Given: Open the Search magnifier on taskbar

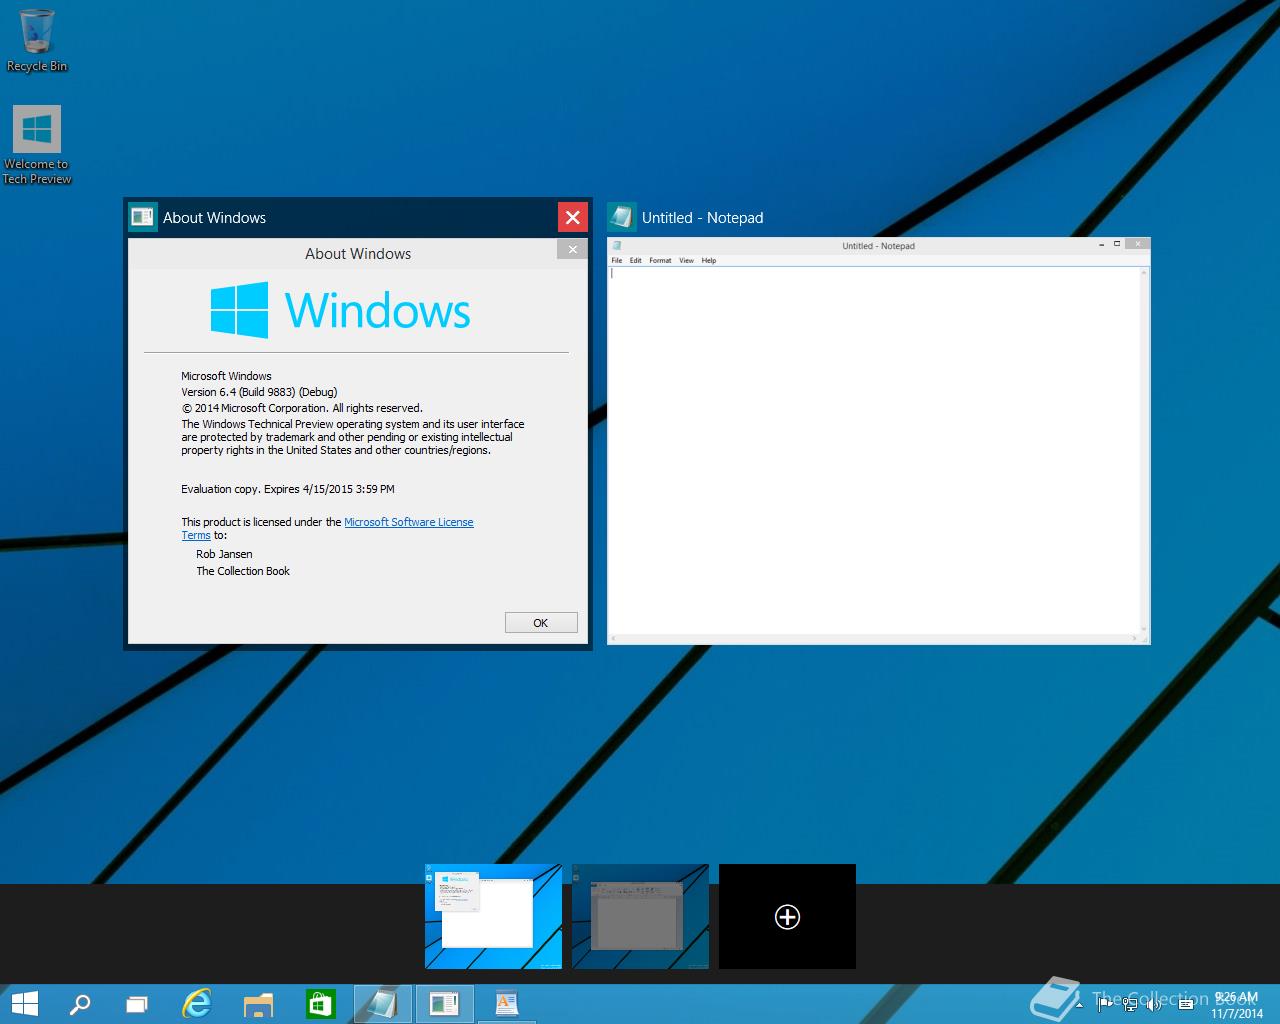Looking at the screenshot, I should click(79, 1004).
